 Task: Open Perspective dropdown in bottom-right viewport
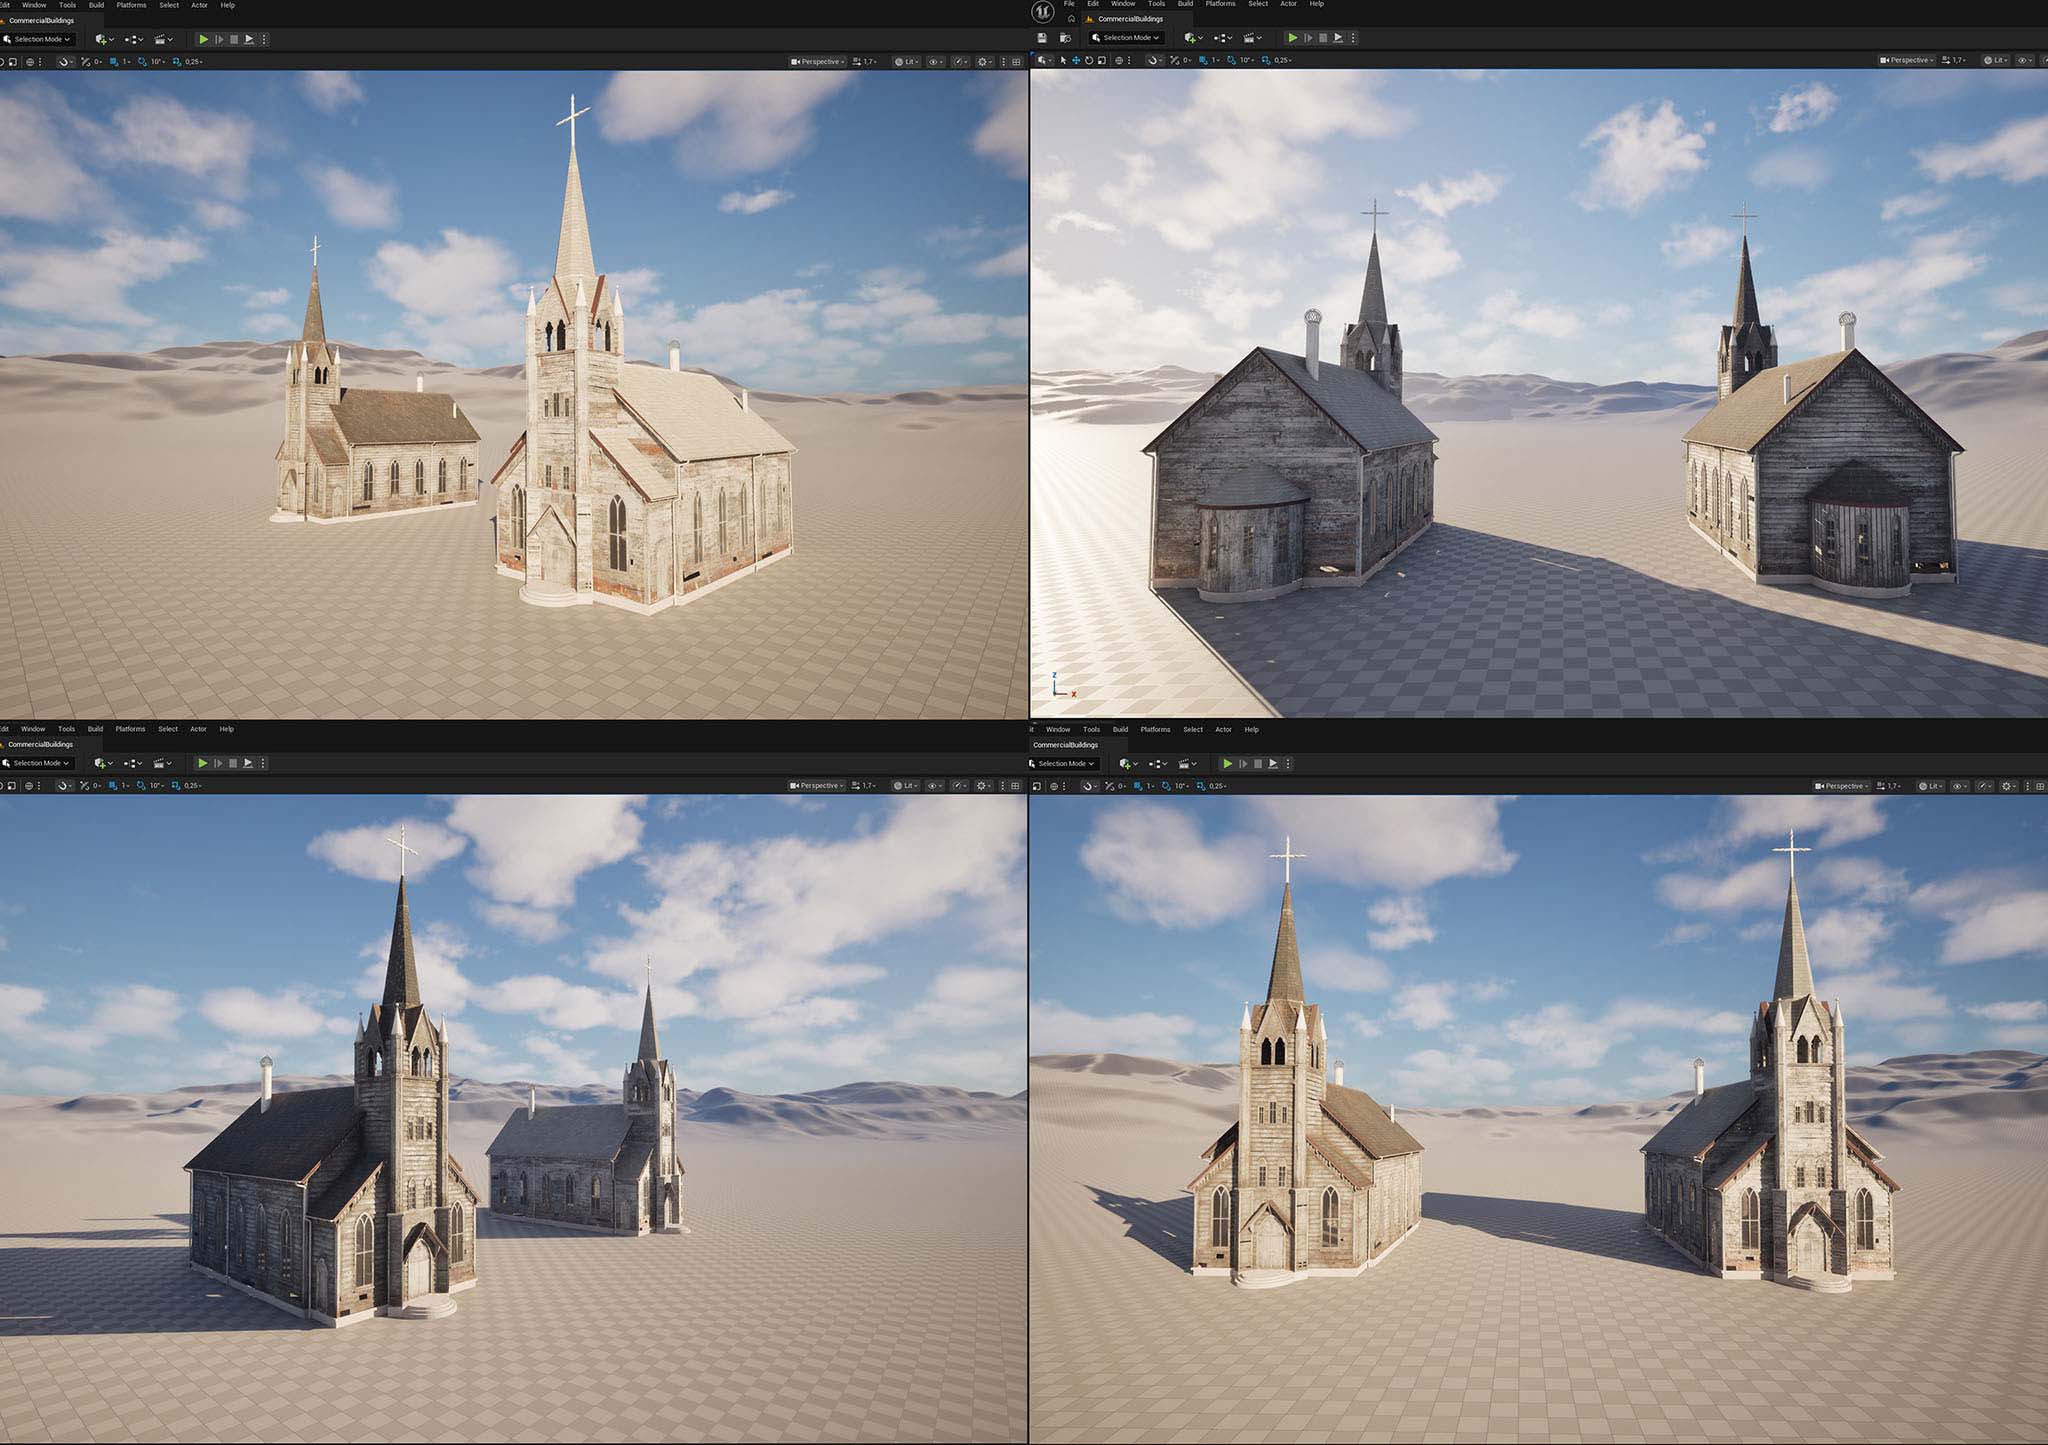click(x=1840, y=786)
